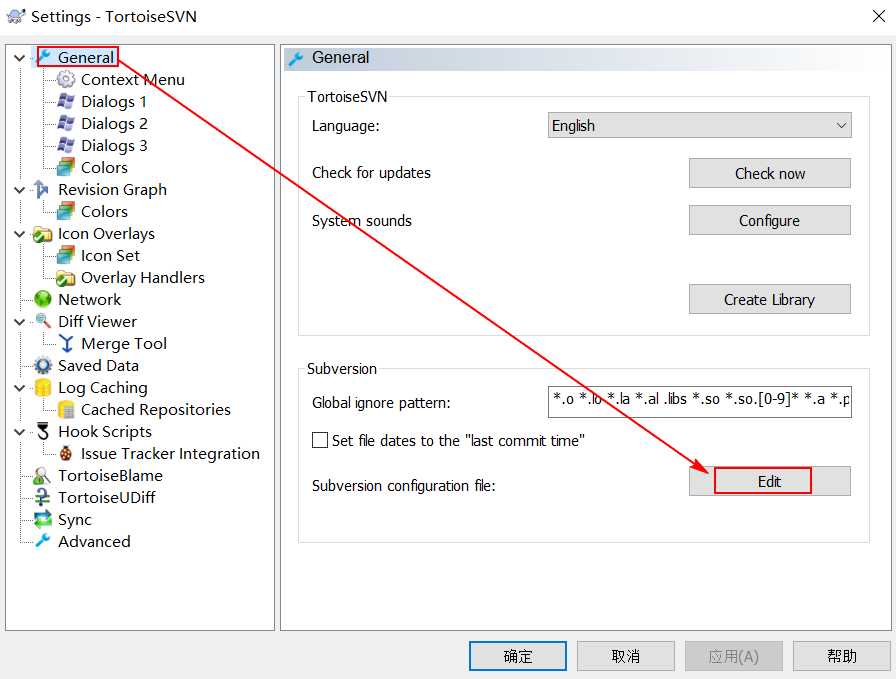The width and height of the screenshot is (896, 679).
Task: Select Merge Tool in the tree
Action: click(x=124, y=344)
